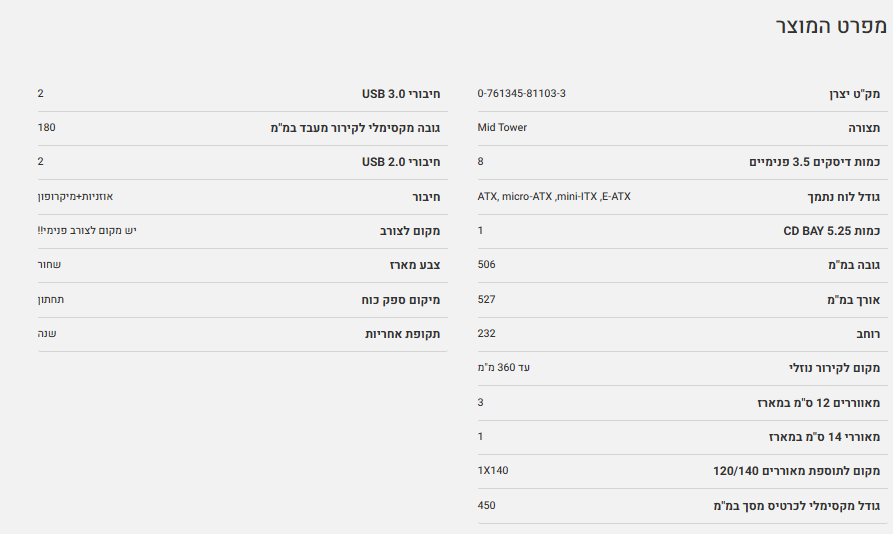Click the 'מפרט המוצר' section heading
The image size is (893, 534).
[x=831, y=27]
